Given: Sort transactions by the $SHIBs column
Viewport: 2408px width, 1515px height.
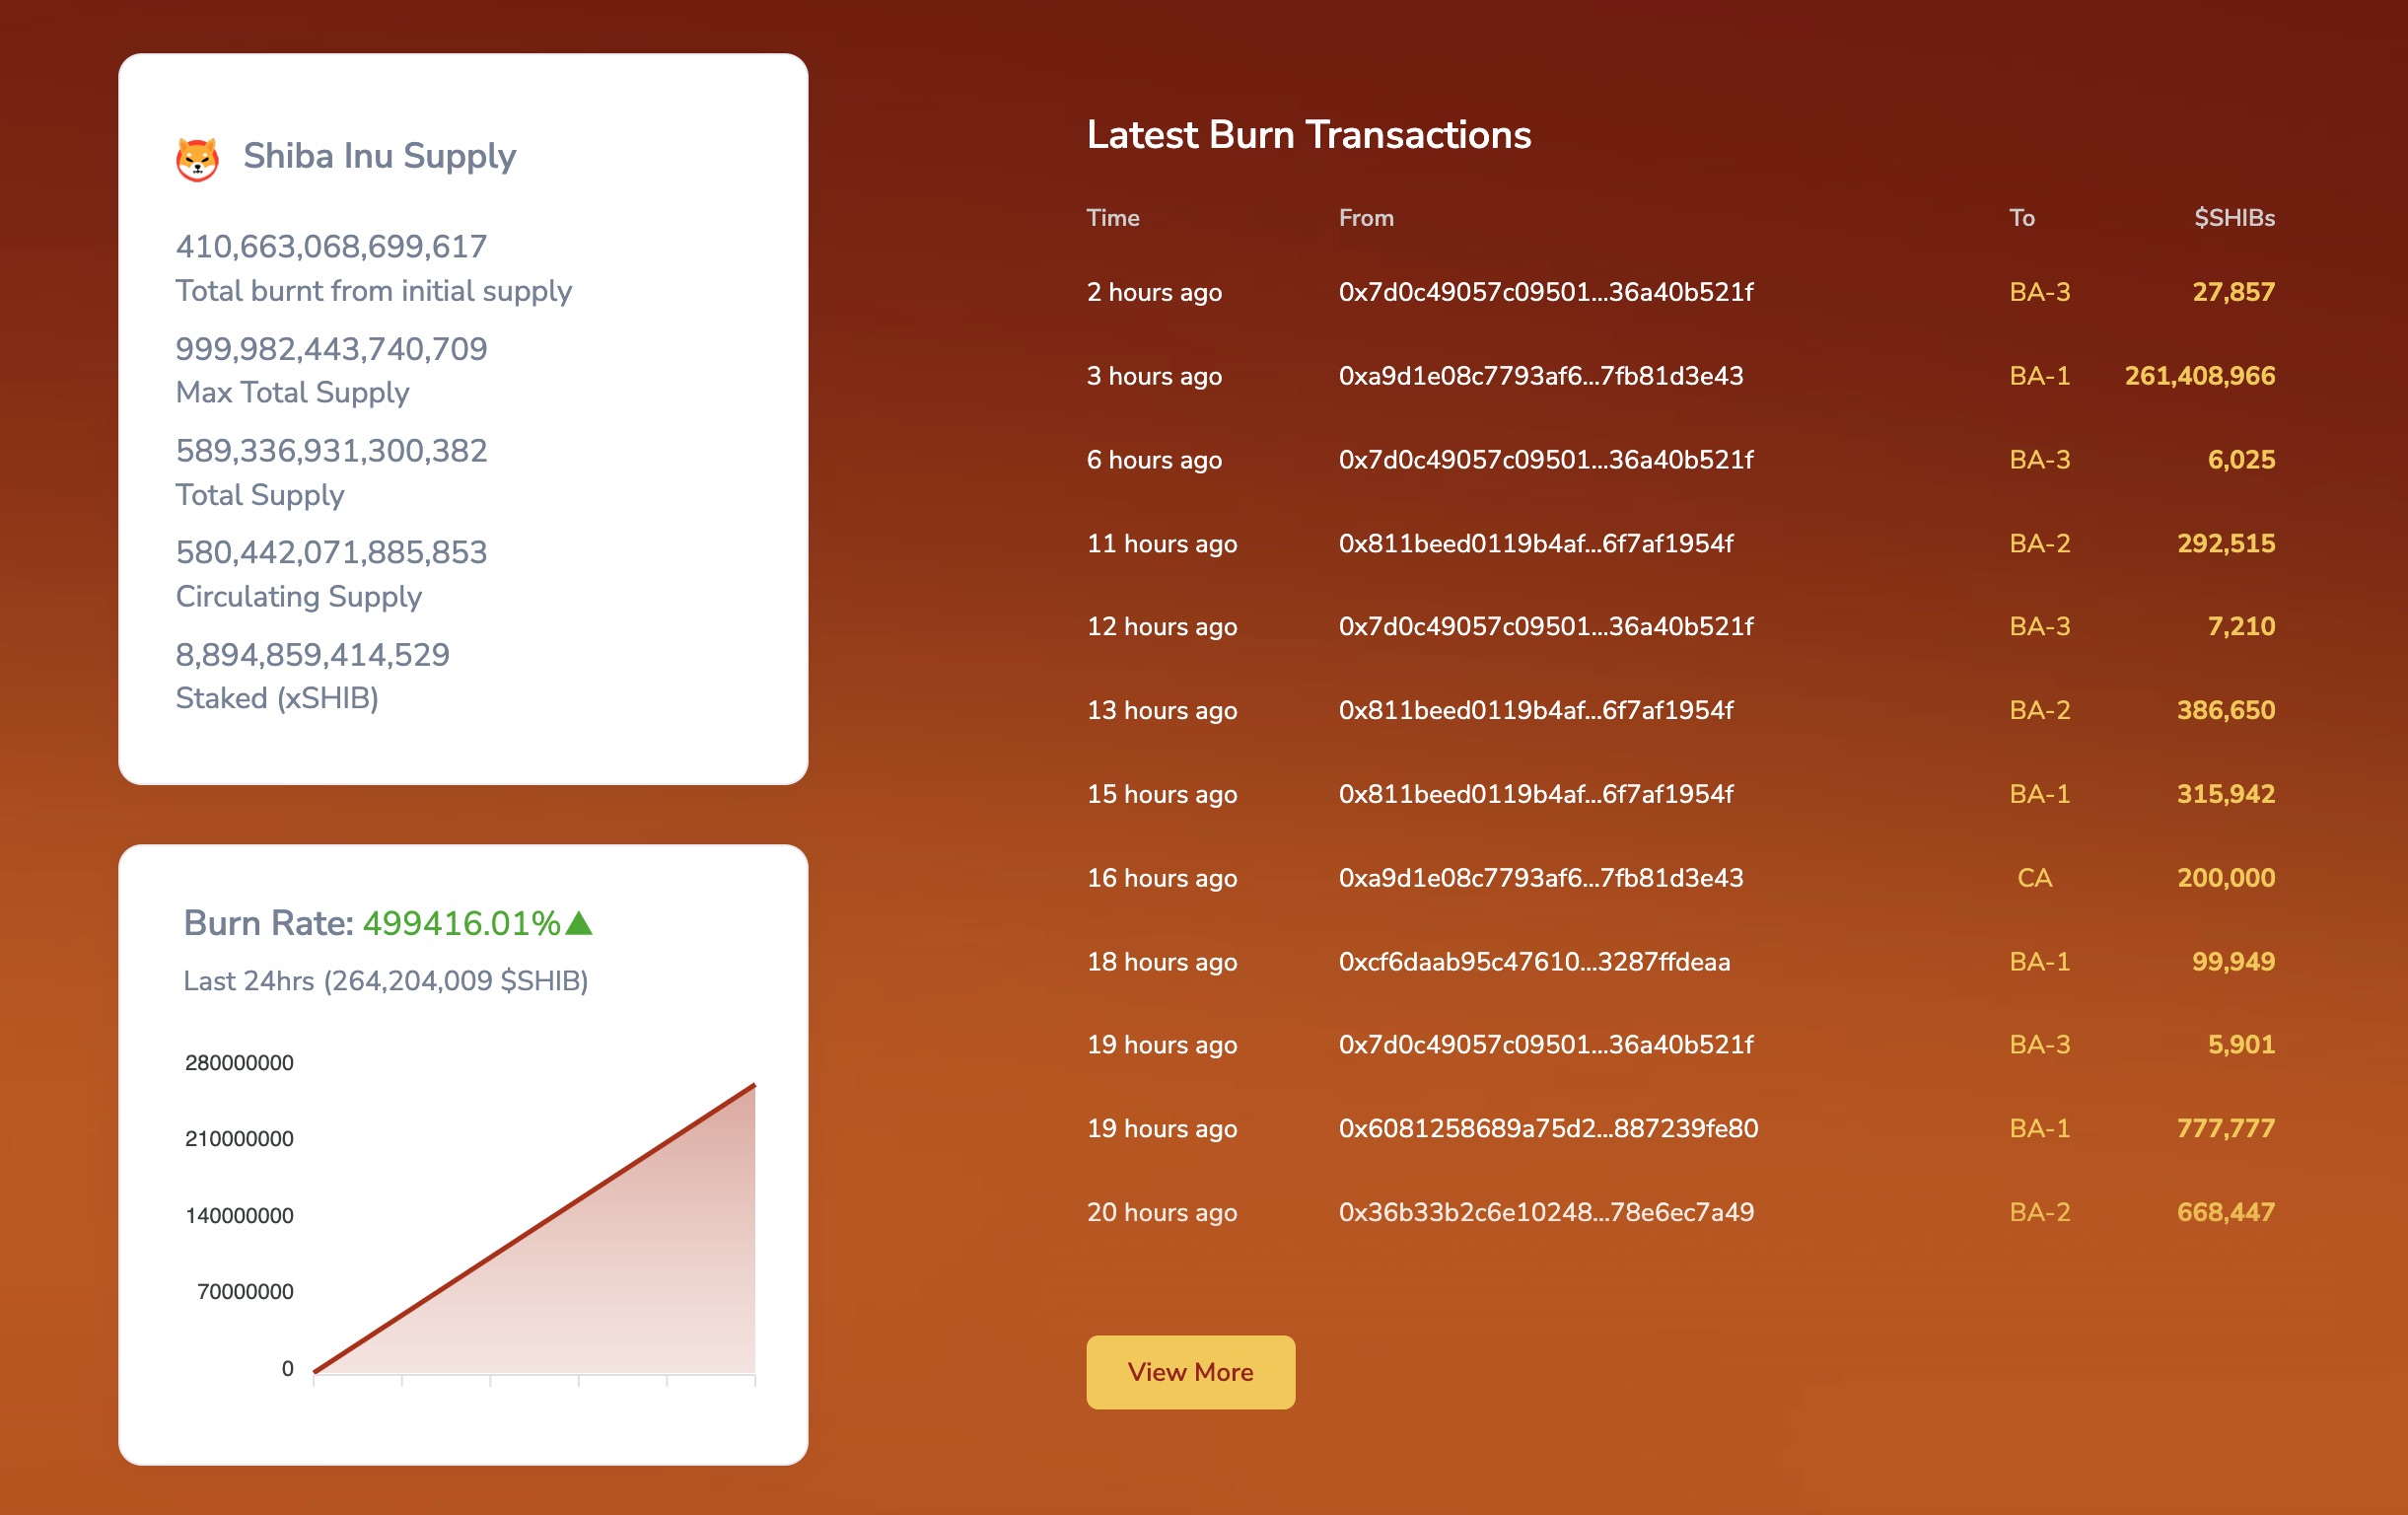Looking at the screenshot, I should coord(2235,217).
